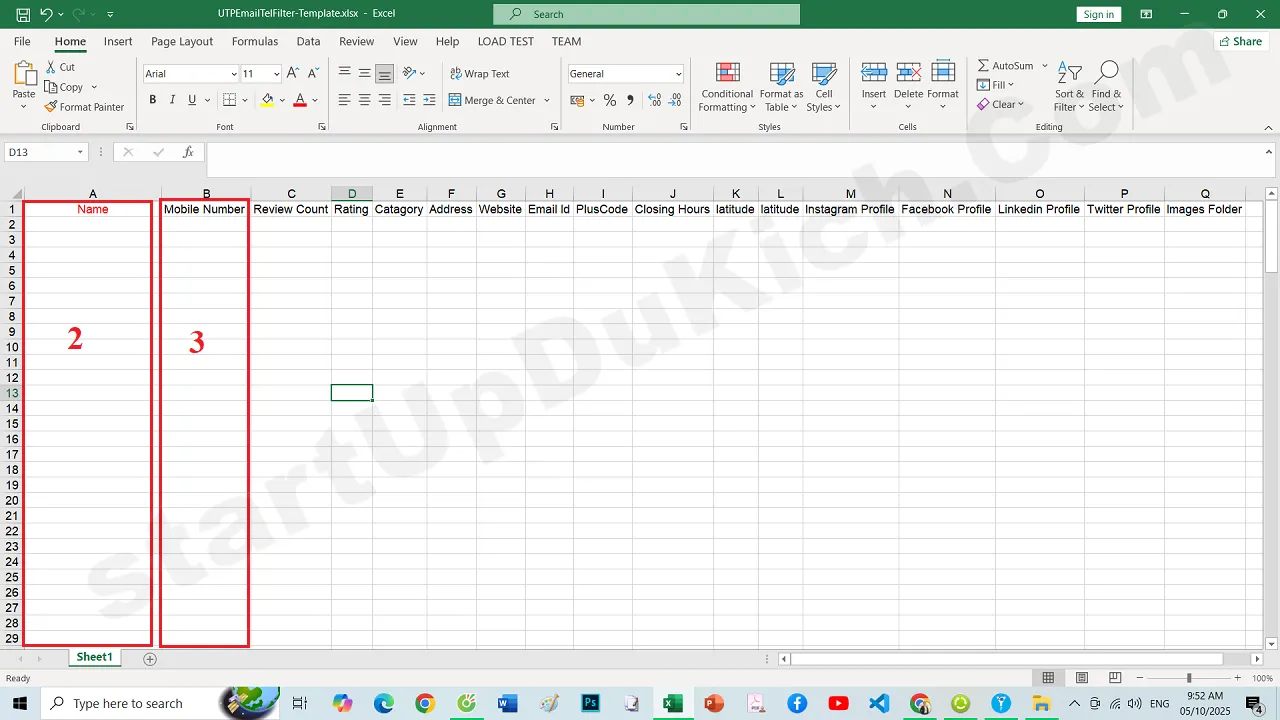
Task: Click the Underline icon
Action: (189, 100)
